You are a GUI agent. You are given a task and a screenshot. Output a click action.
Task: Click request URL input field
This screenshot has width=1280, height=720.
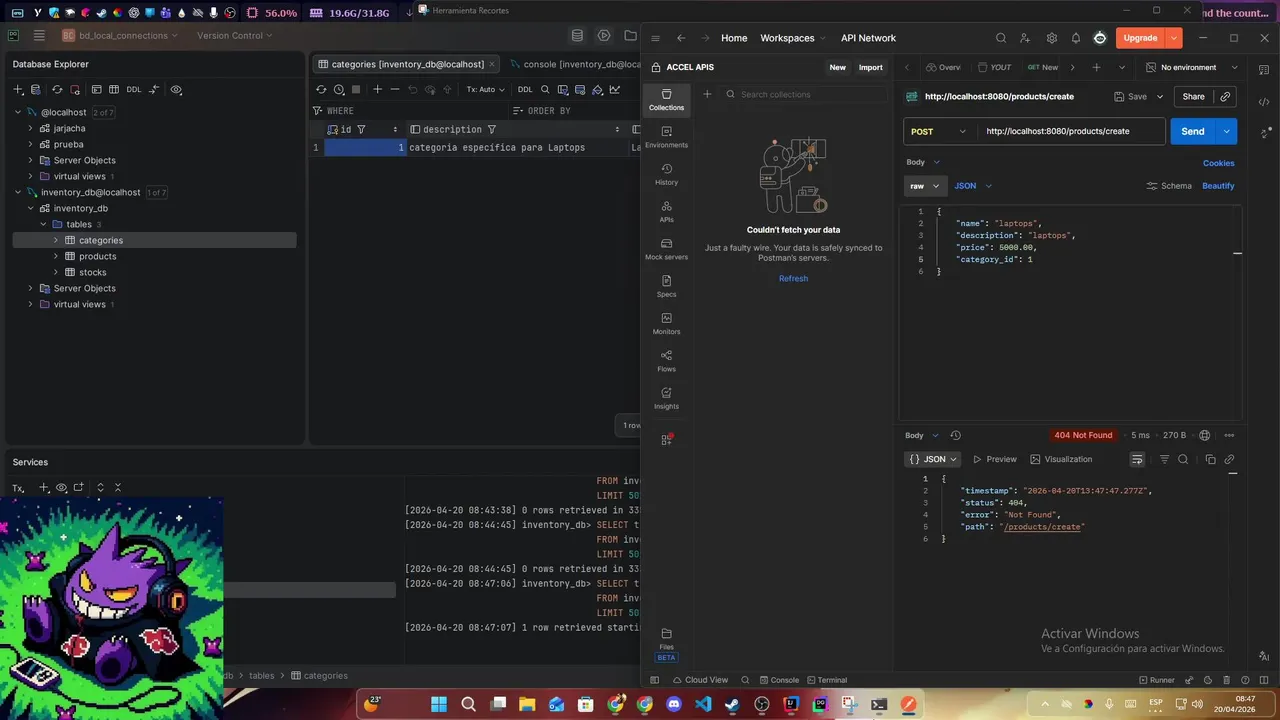[1071, 131]
